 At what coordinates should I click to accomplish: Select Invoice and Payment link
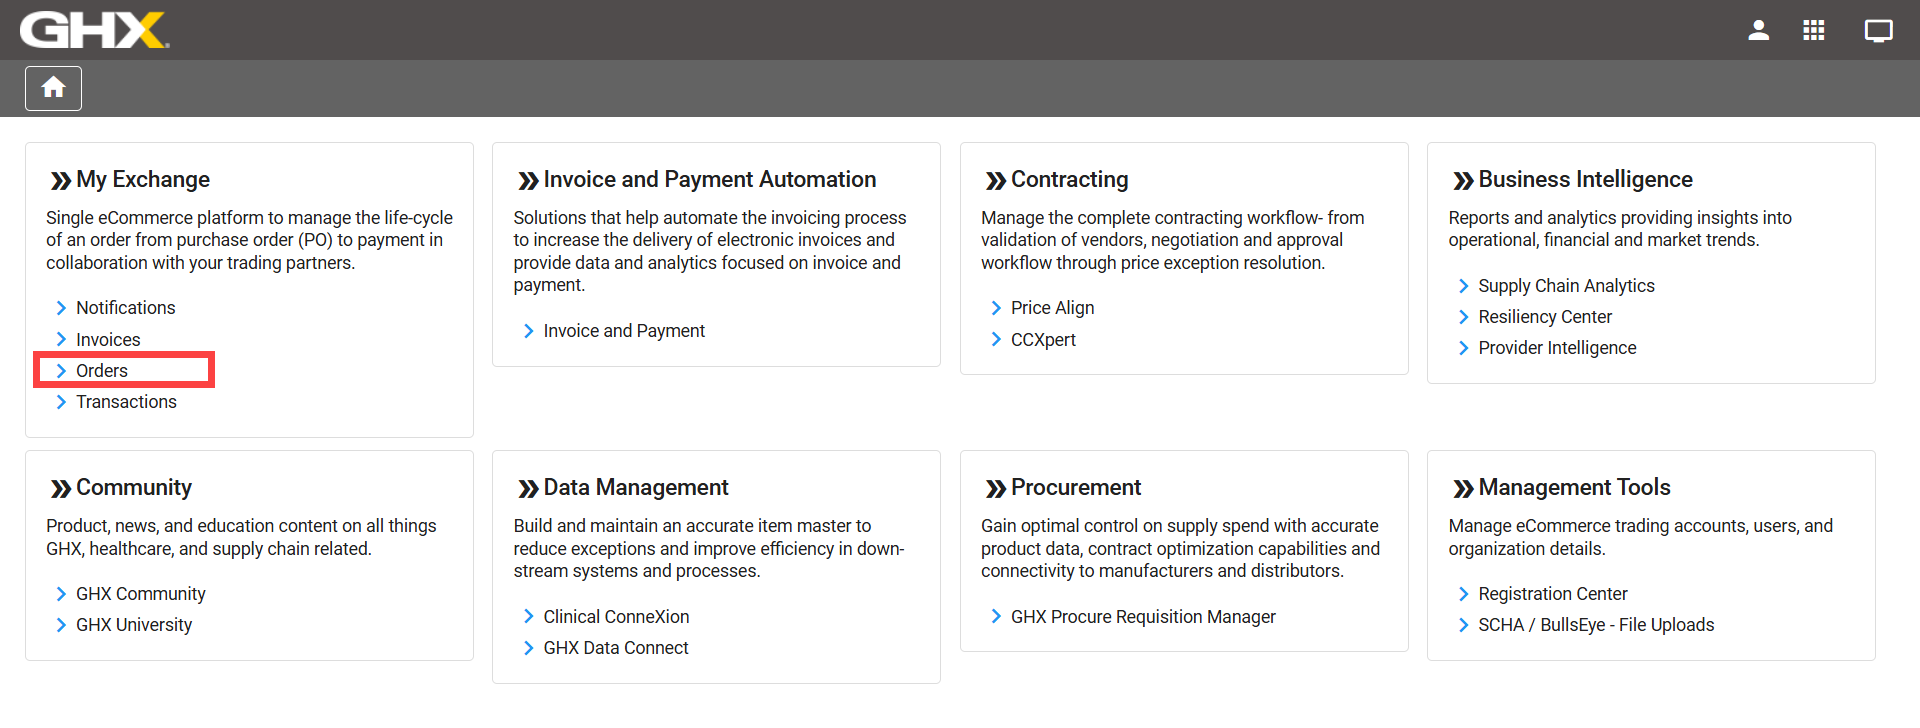click(623, 331)
